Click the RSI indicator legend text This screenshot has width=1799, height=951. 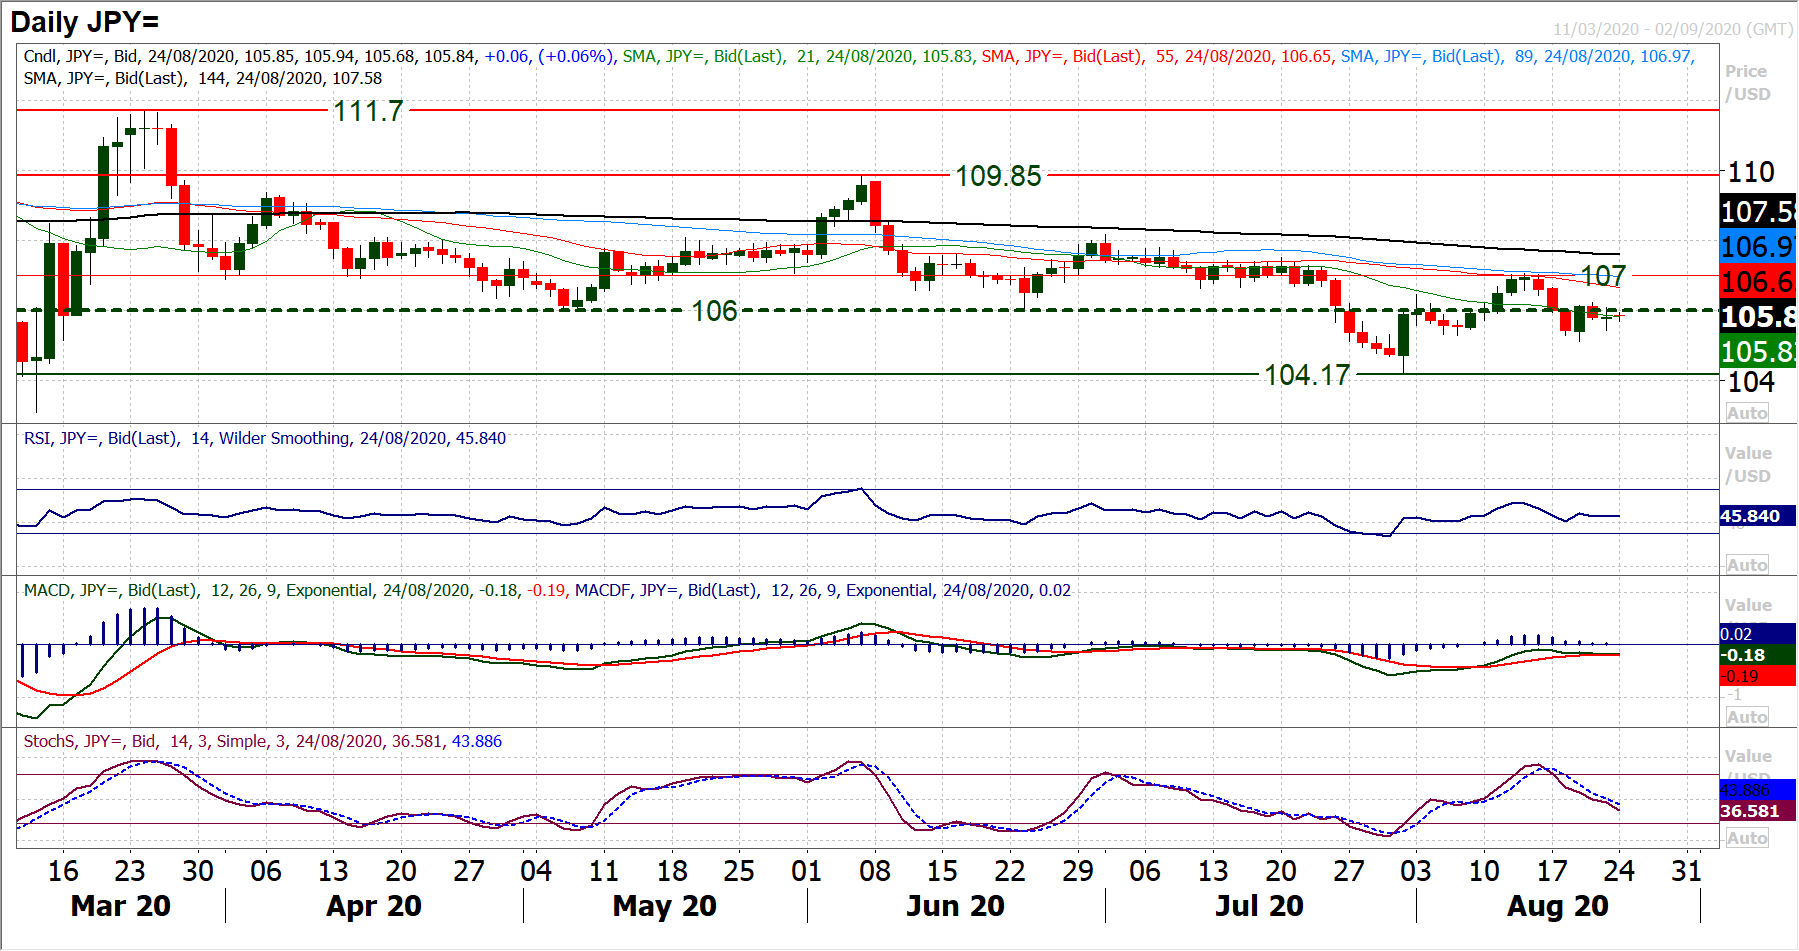pos(265,438)
